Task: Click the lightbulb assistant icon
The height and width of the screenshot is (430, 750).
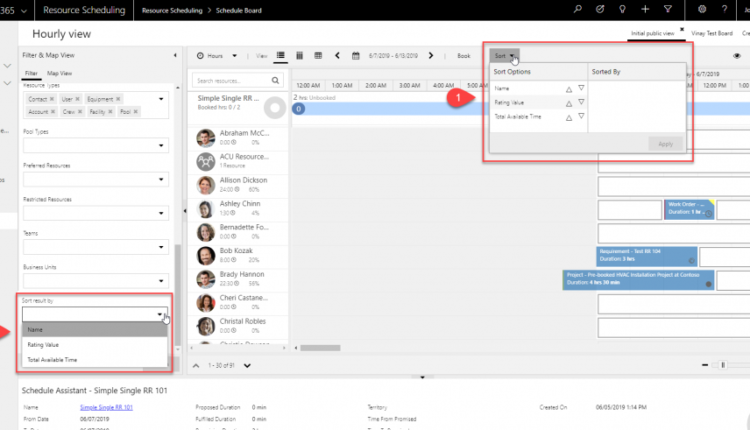Action: pos(623,9)
